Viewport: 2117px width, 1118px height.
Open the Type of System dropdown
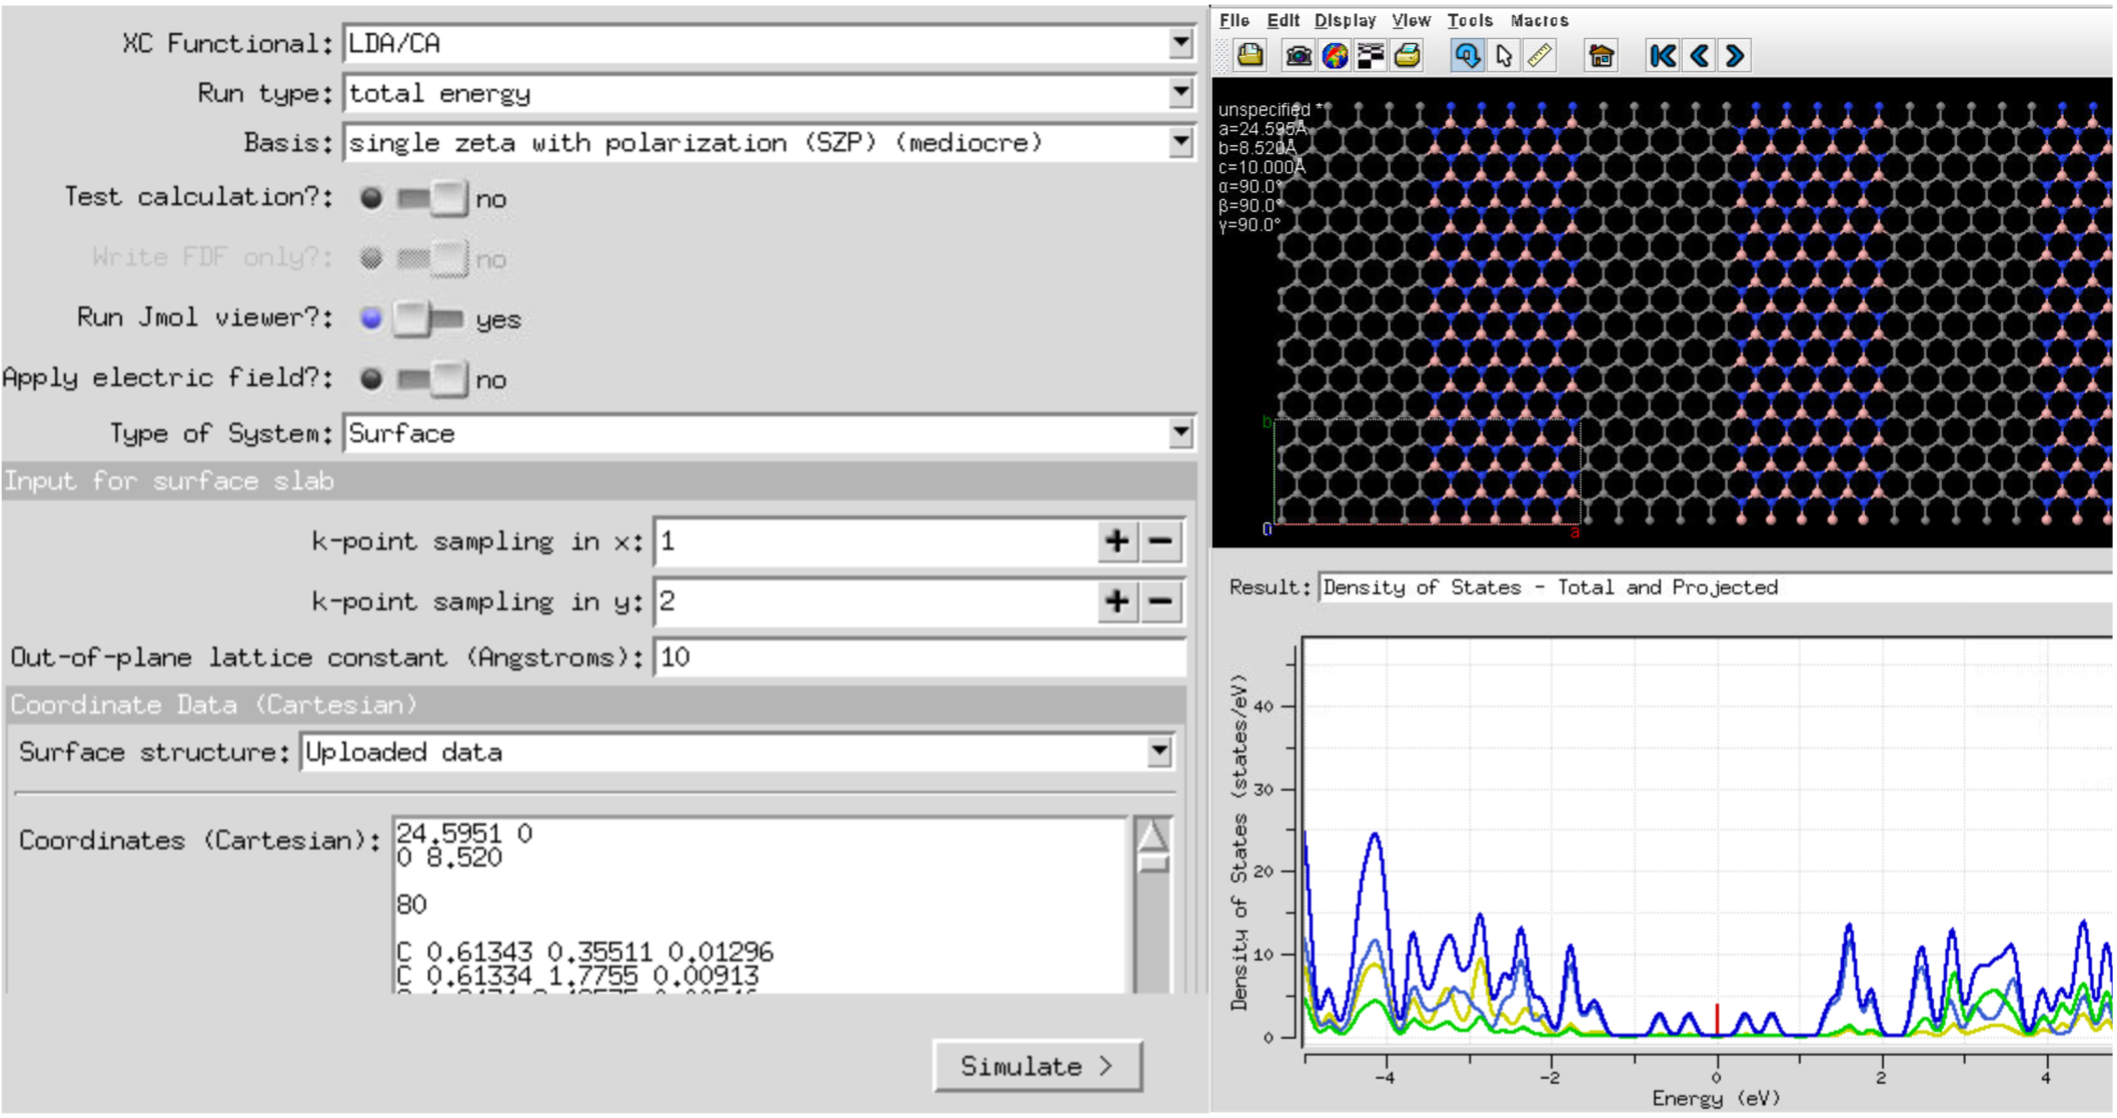[x=1181, y=433]
